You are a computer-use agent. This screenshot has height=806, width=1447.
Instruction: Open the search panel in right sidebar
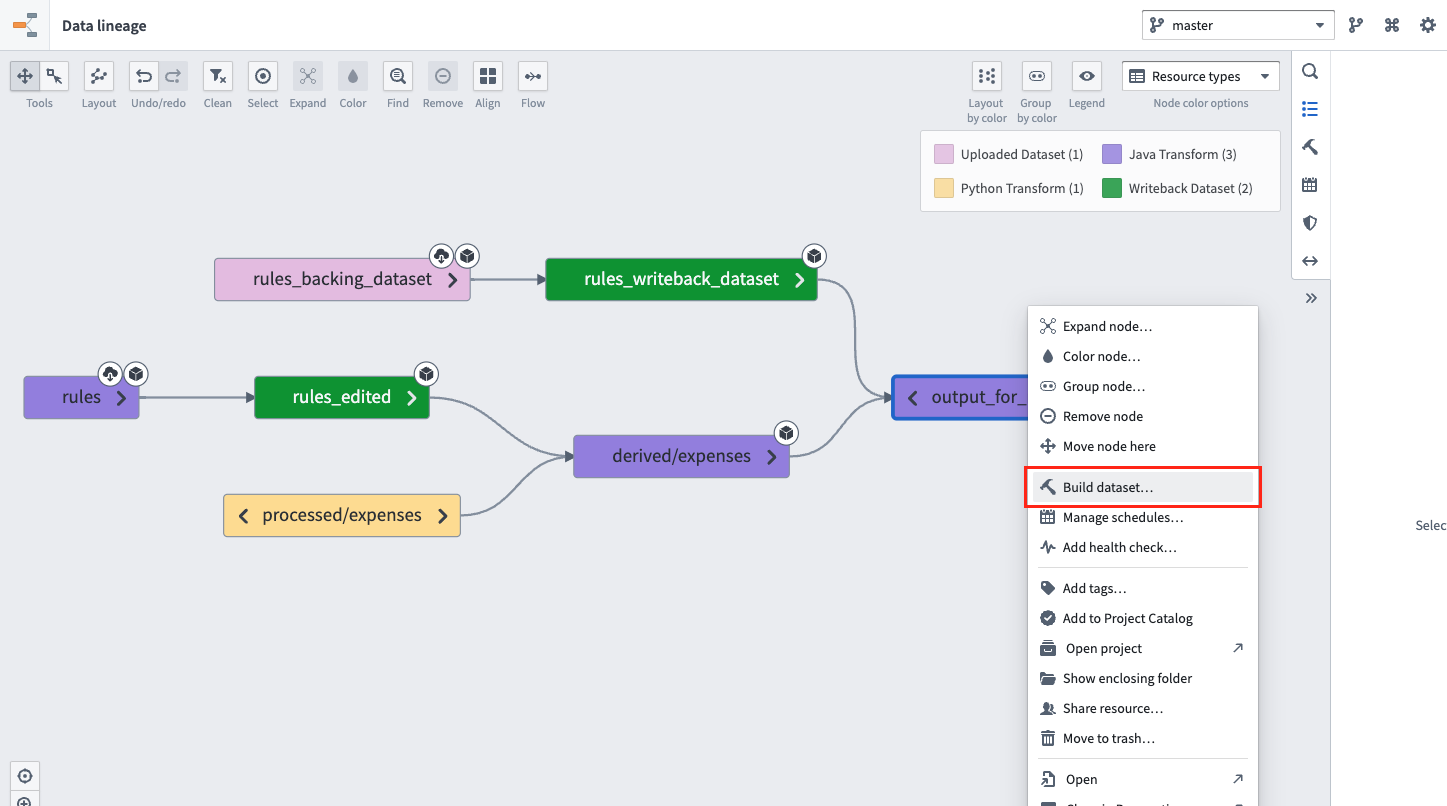point(1310,71)
